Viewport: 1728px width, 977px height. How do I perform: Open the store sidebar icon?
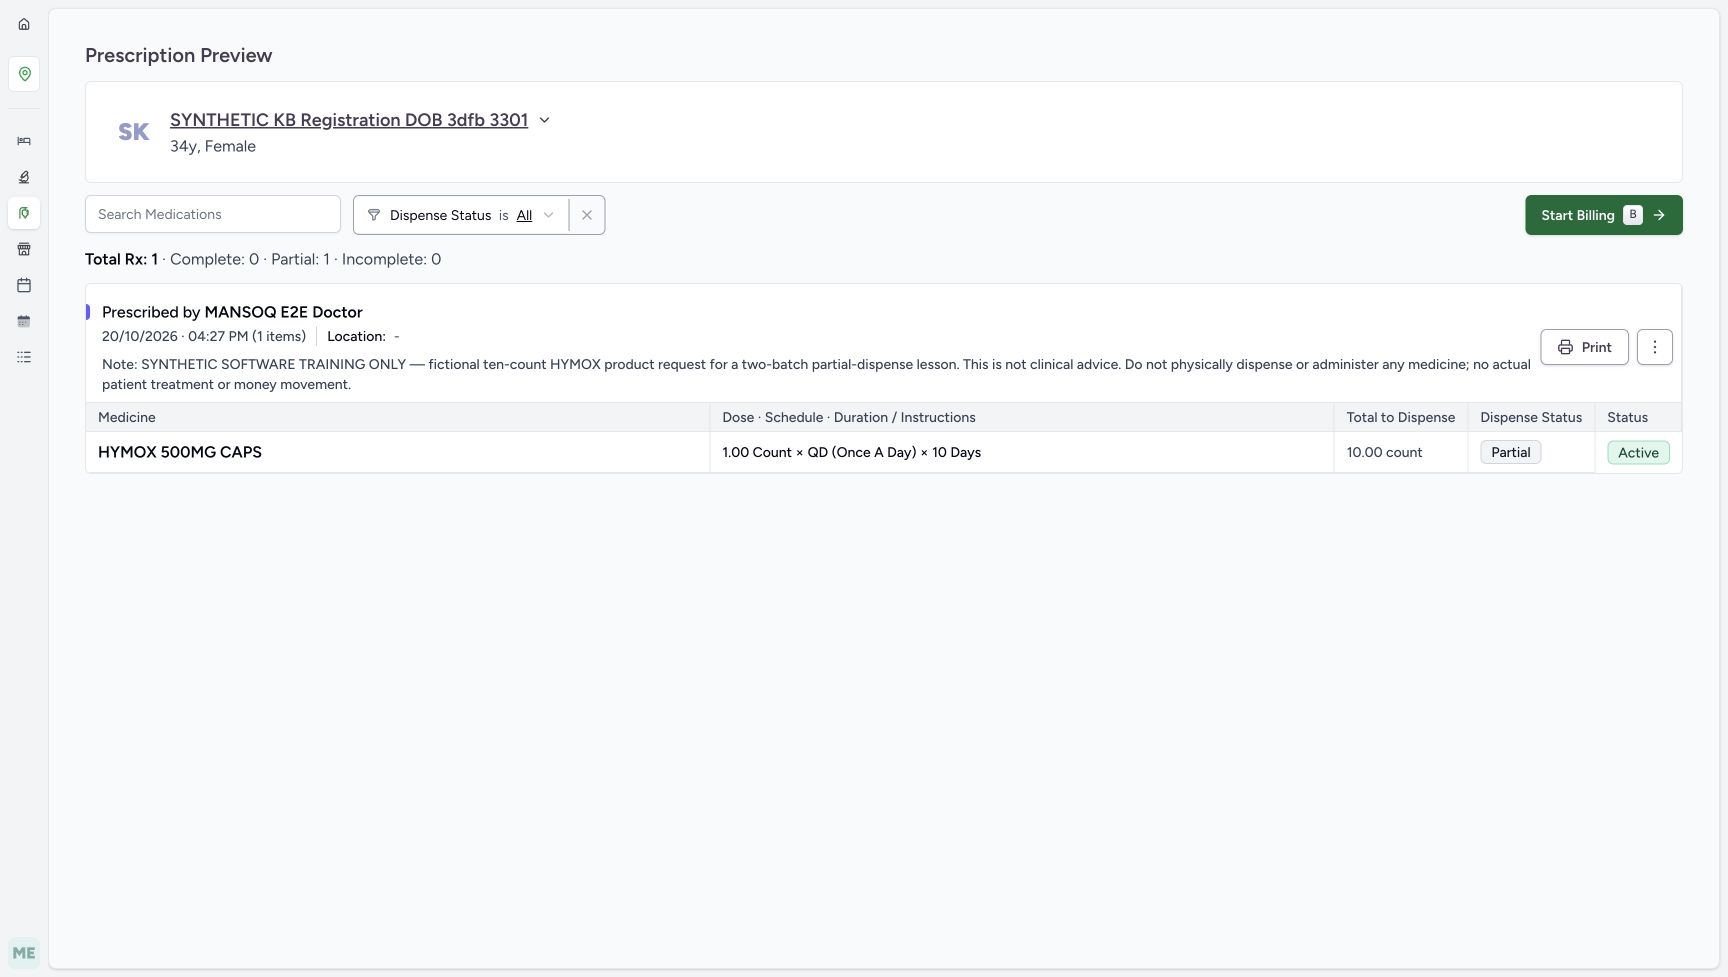point(24,249)
